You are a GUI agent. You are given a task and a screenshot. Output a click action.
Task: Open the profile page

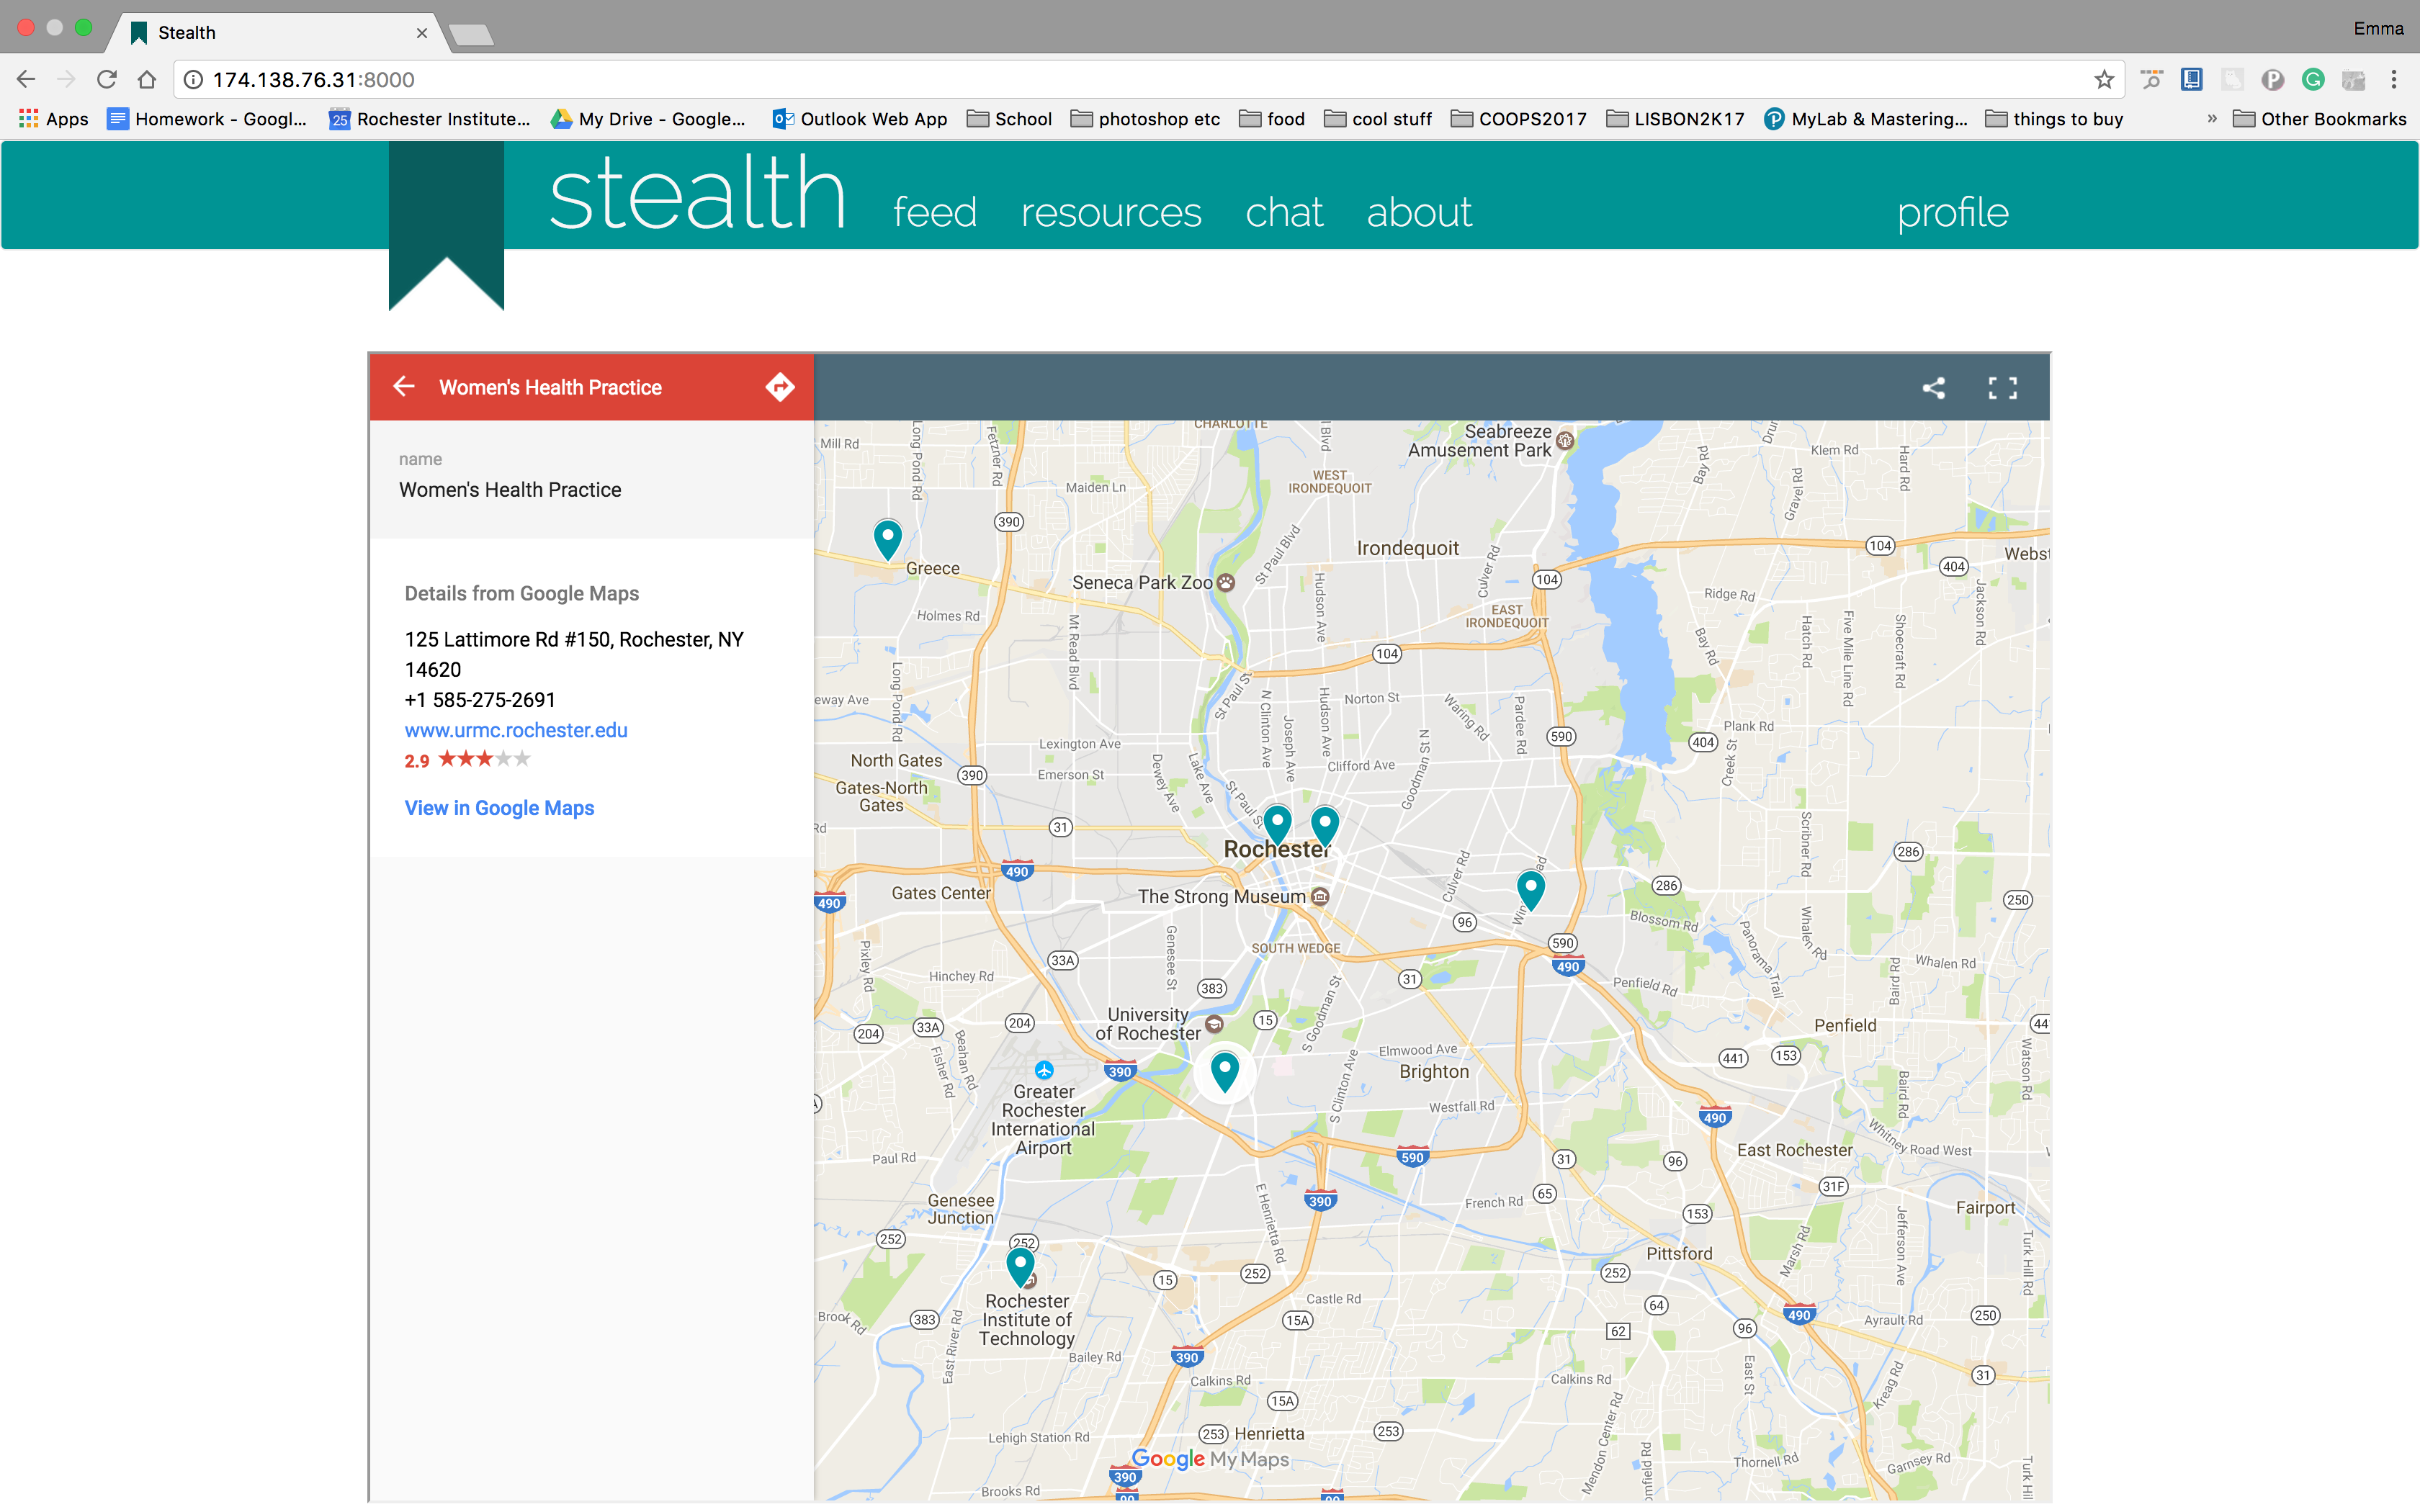[x=1952, y=212]
